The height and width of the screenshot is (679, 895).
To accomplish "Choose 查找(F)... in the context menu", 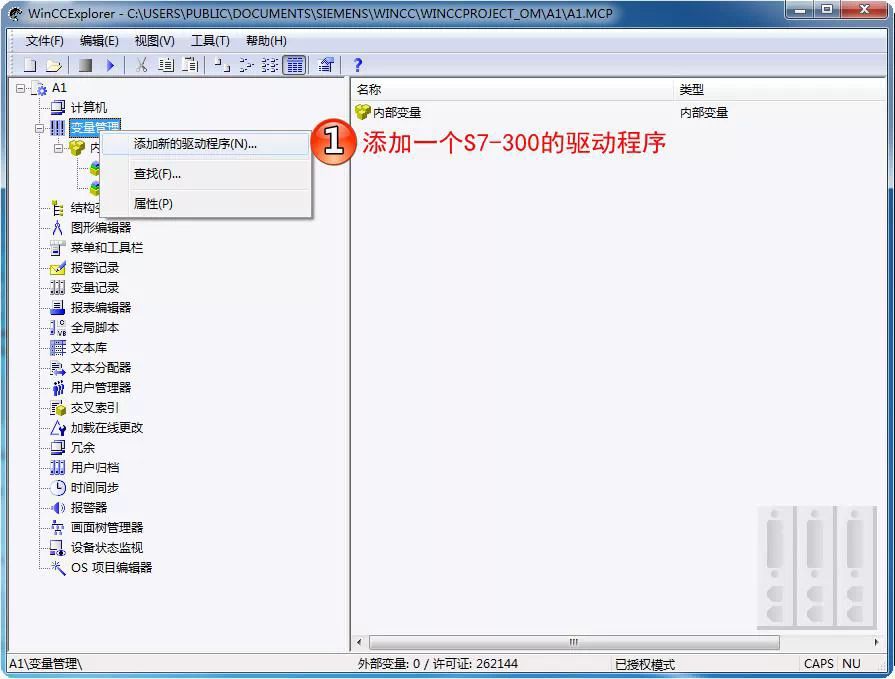I will pos(205,174).
